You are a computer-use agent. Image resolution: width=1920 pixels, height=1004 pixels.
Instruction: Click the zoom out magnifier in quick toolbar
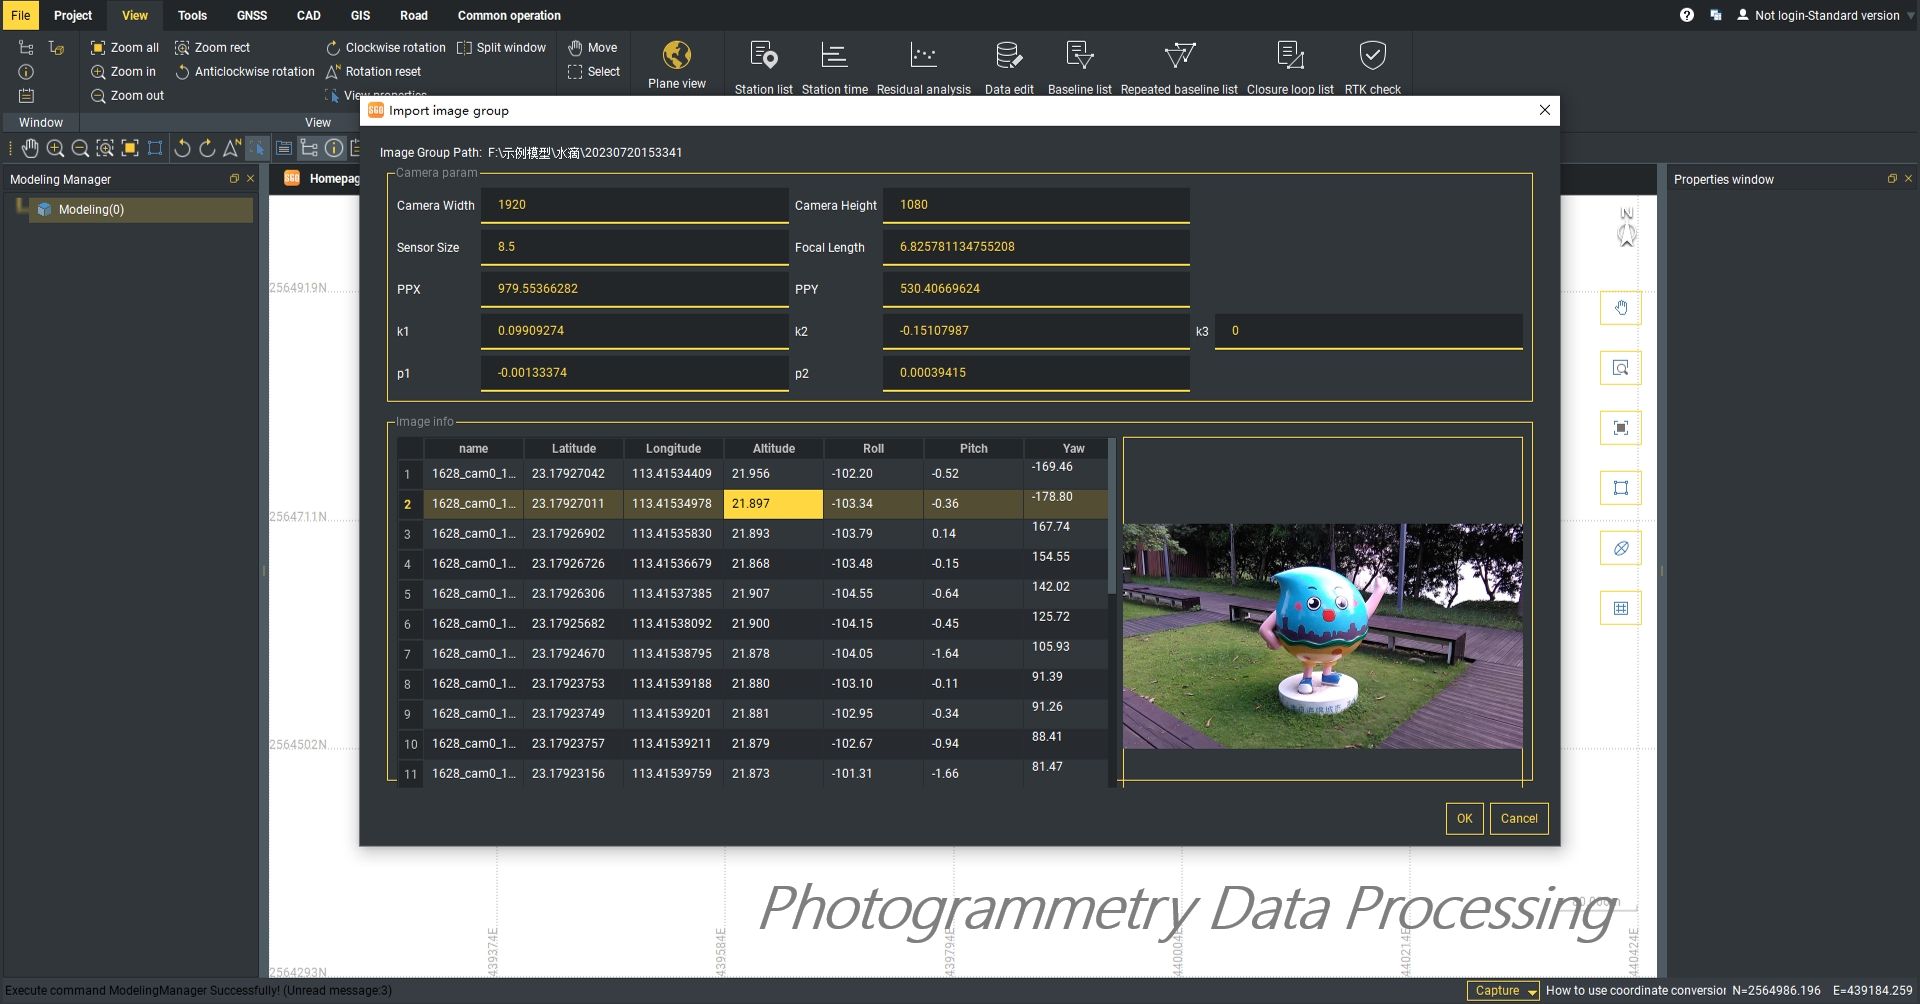tap(80, 149)
